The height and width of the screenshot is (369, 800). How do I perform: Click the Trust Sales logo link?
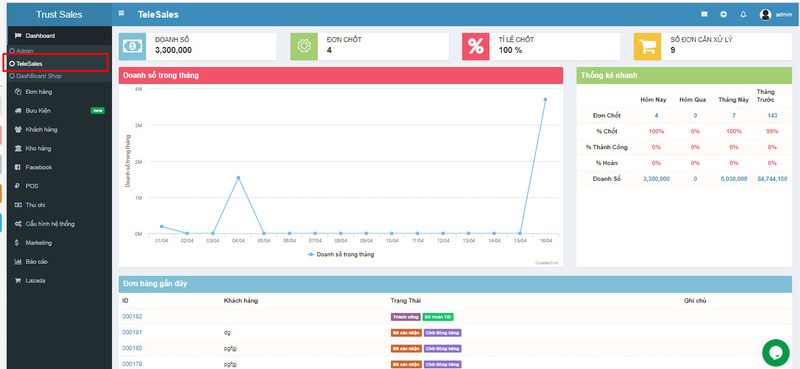pyautogui.click(x=59, y=14)
